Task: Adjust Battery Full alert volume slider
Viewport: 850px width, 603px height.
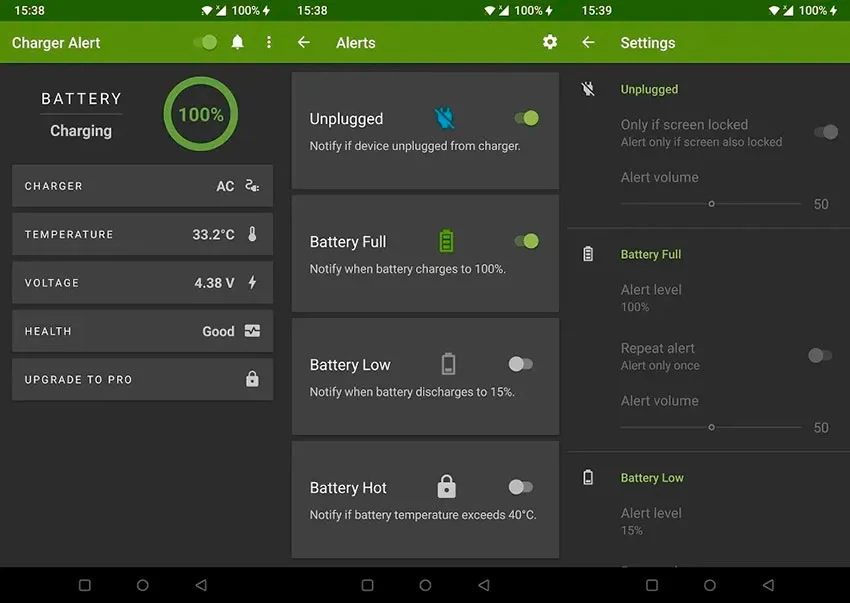Action: [x=711, y=427]
